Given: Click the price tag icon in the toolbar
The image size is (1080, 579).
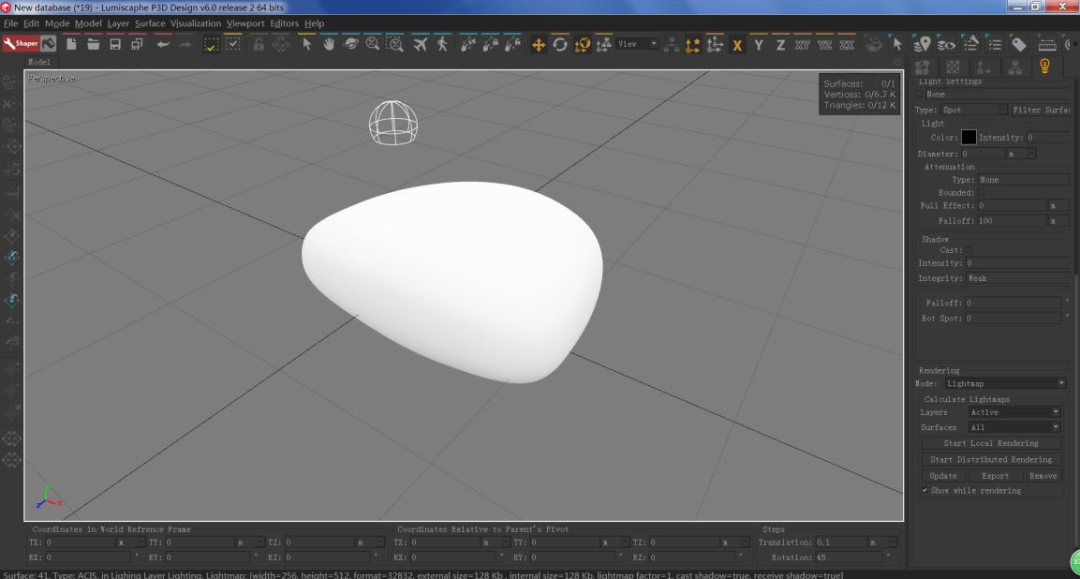Looking at the screenshot, I should [x=1018, y=44].
